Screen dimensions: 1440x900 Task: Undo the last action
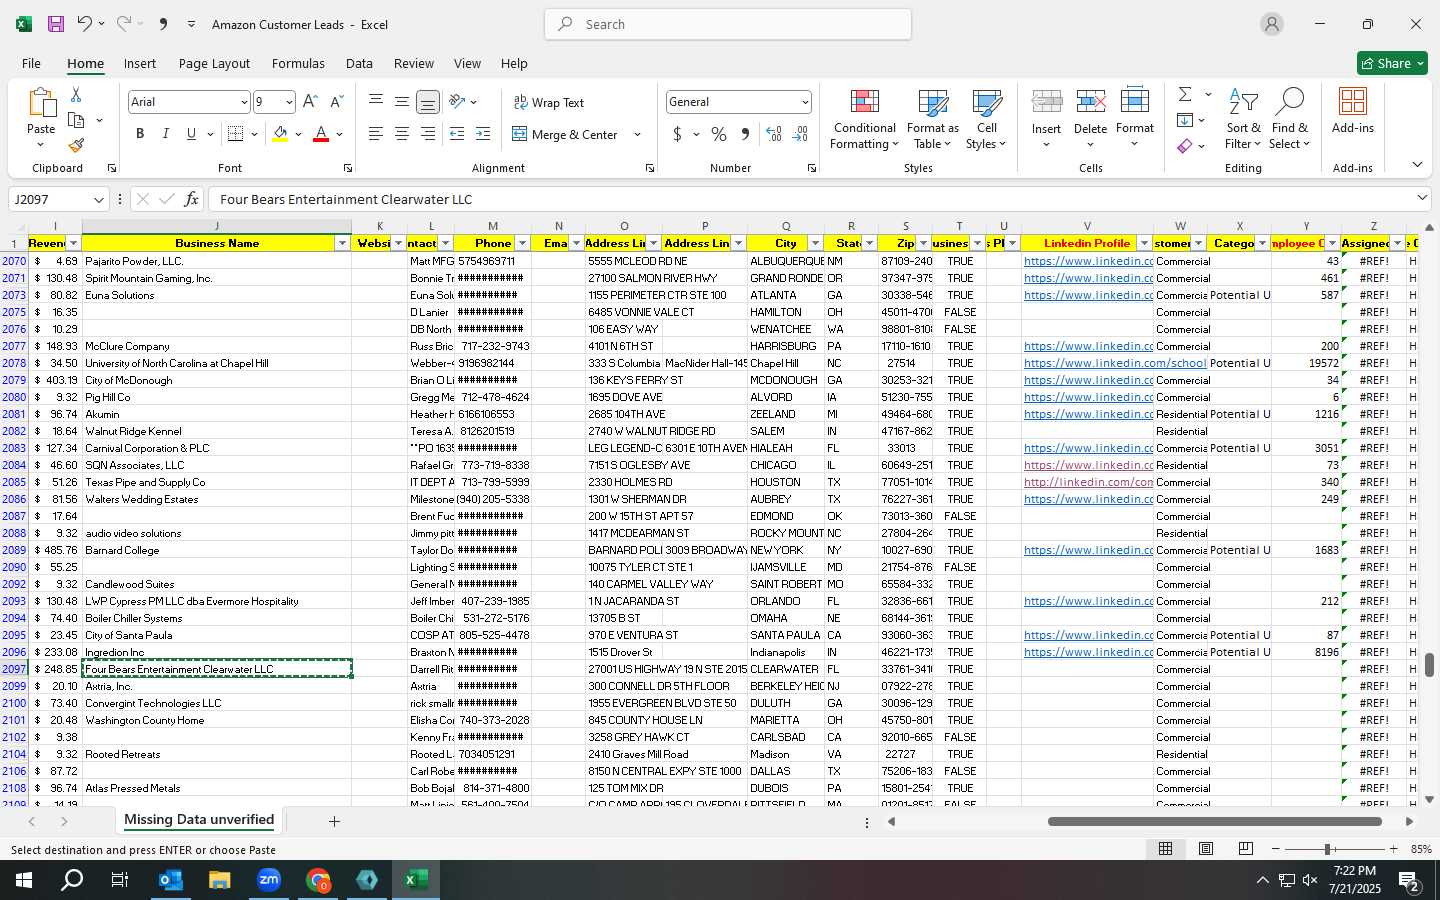pyautogui.click(x=85, y=24)
